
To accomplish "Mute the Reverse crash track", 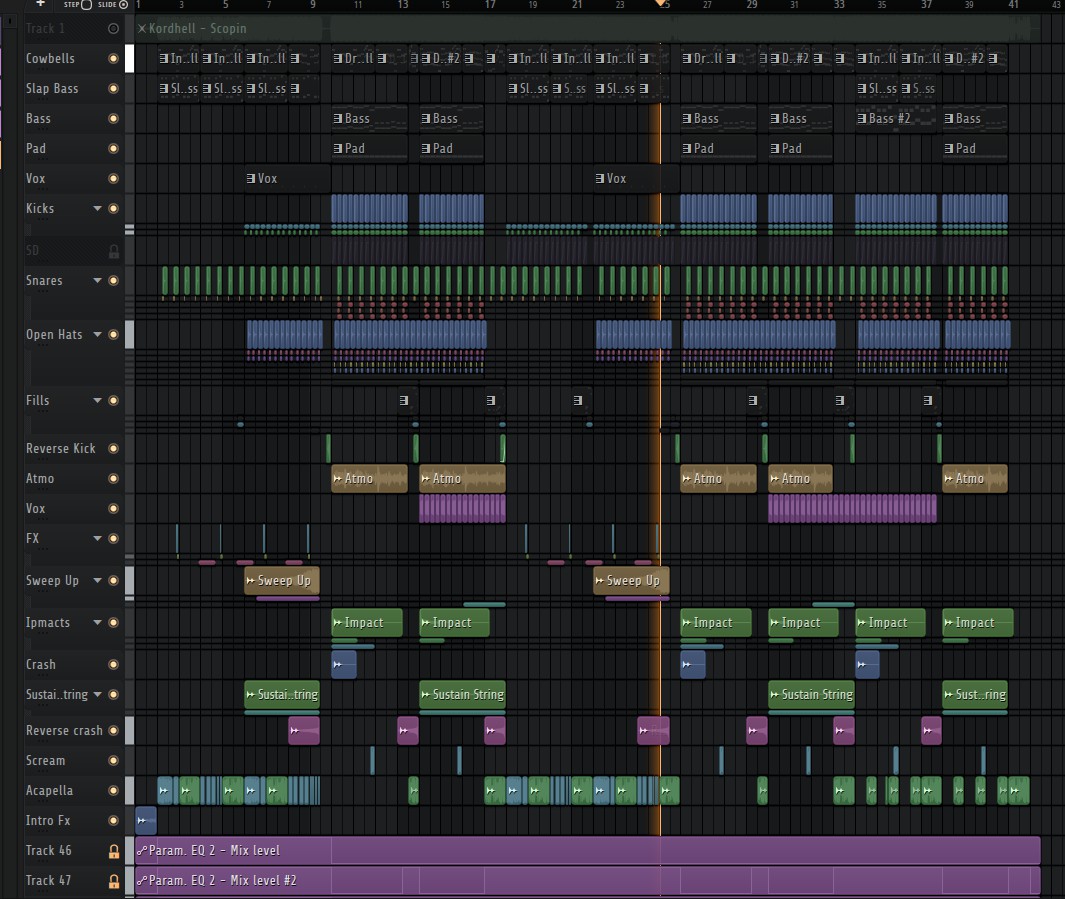I will 113,731.
